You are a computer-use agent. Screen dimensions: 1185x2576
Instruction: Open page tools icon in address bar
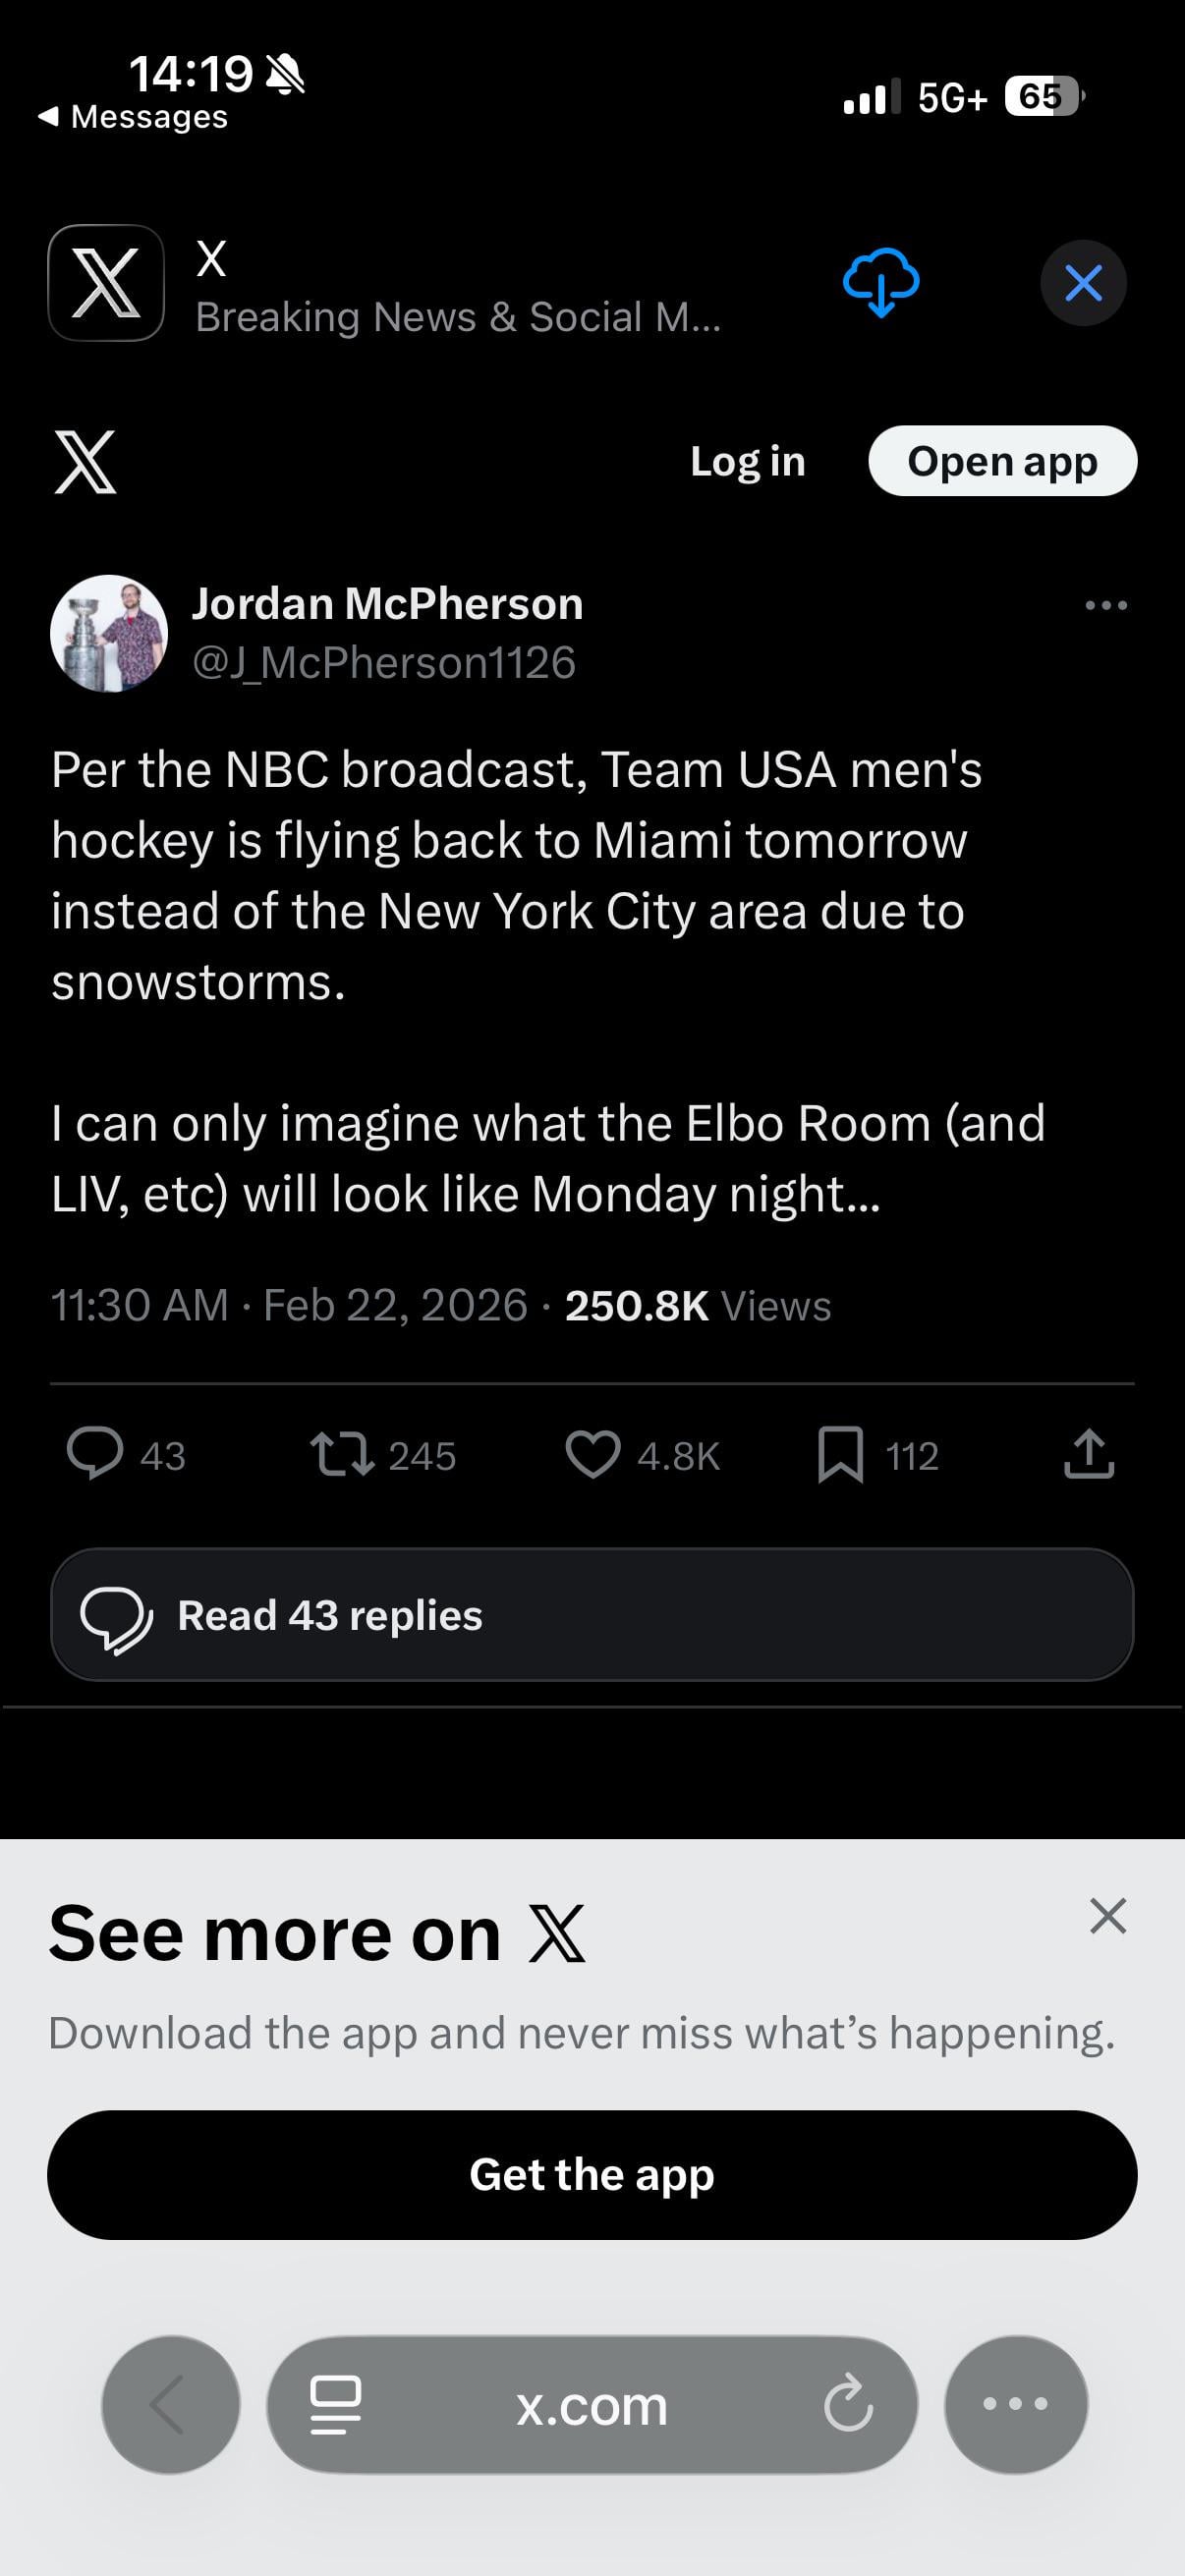[x=335, y=2405]
